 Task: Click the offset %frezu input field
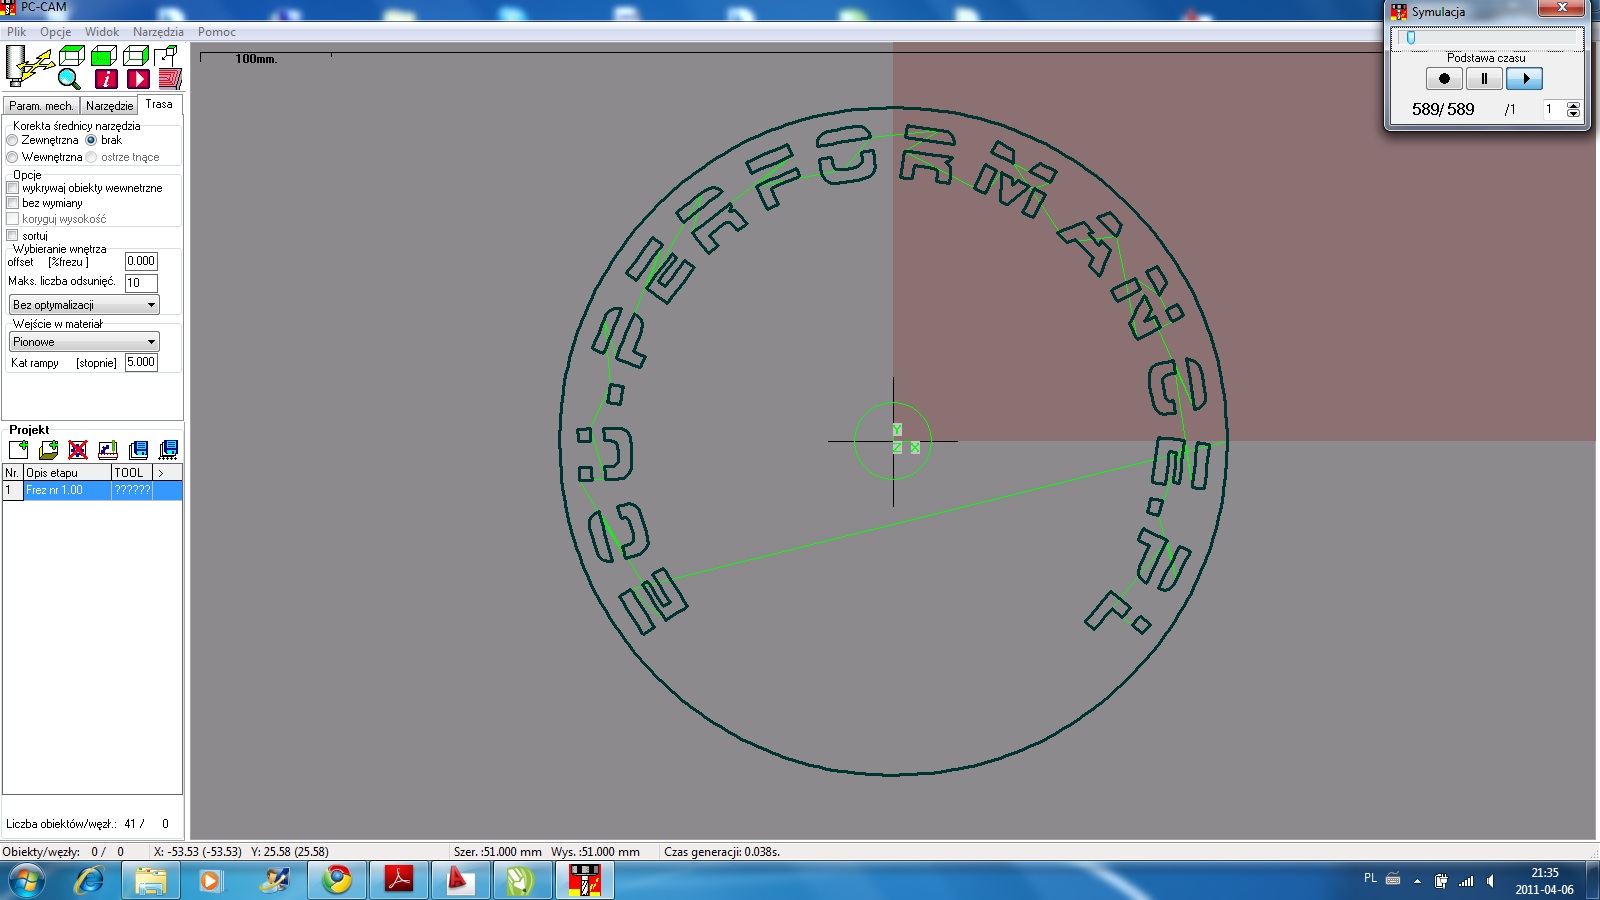tap(141, 261)
